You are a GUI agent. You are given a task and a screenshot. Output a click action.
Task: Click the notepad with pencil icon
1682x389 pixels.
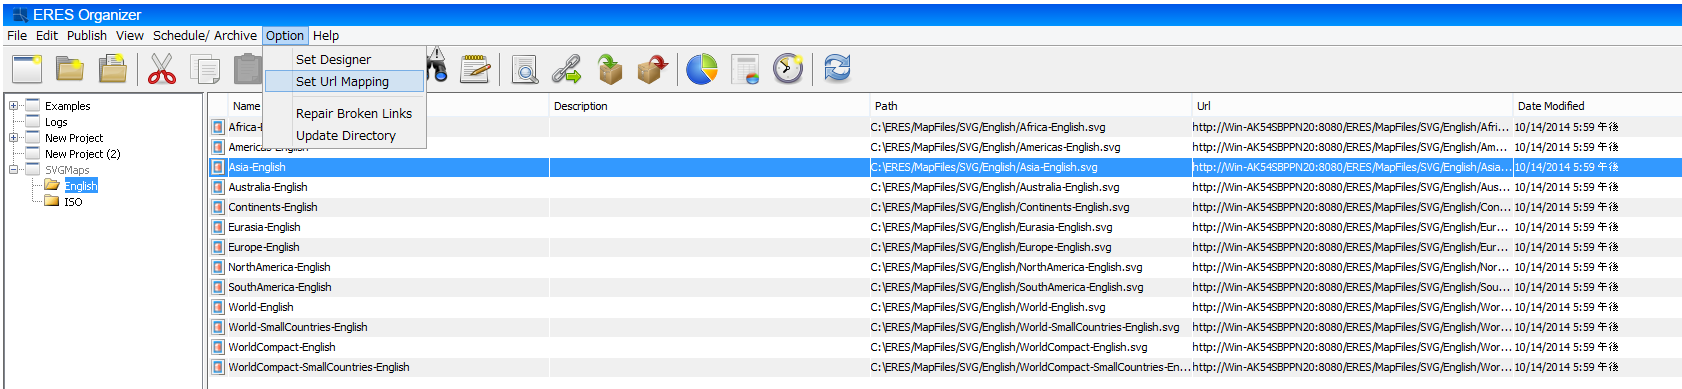click(475, 69)
